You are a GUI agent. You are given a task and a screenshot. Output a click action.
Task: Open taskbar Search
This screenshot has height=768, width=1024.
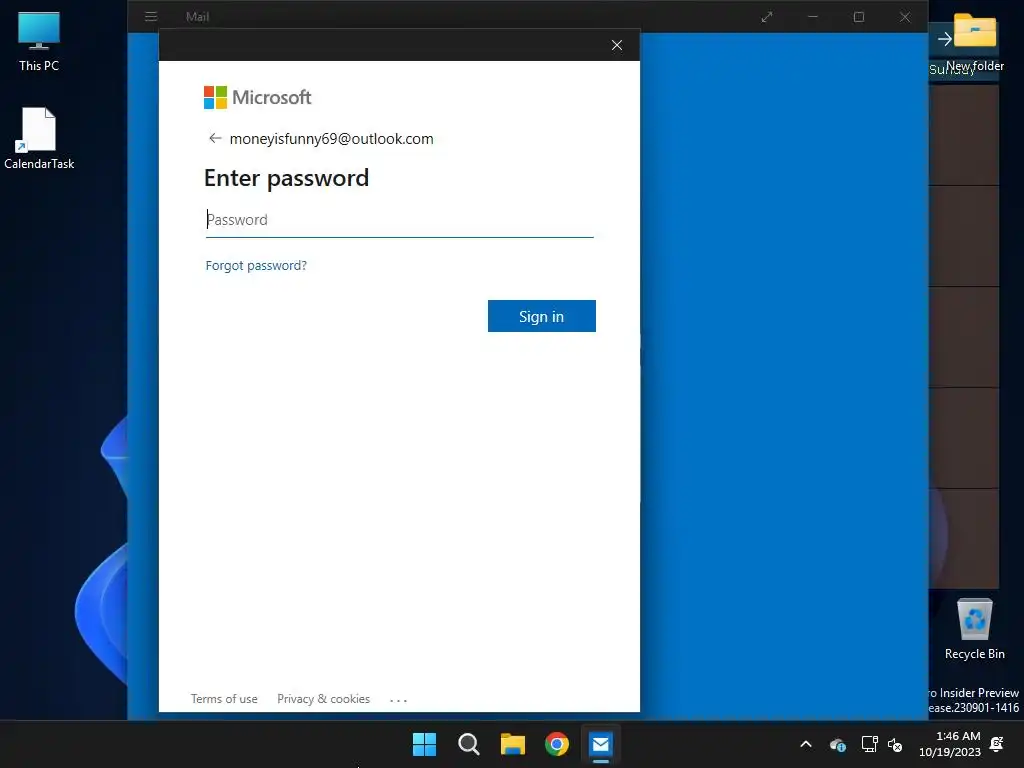pos(468,744)
